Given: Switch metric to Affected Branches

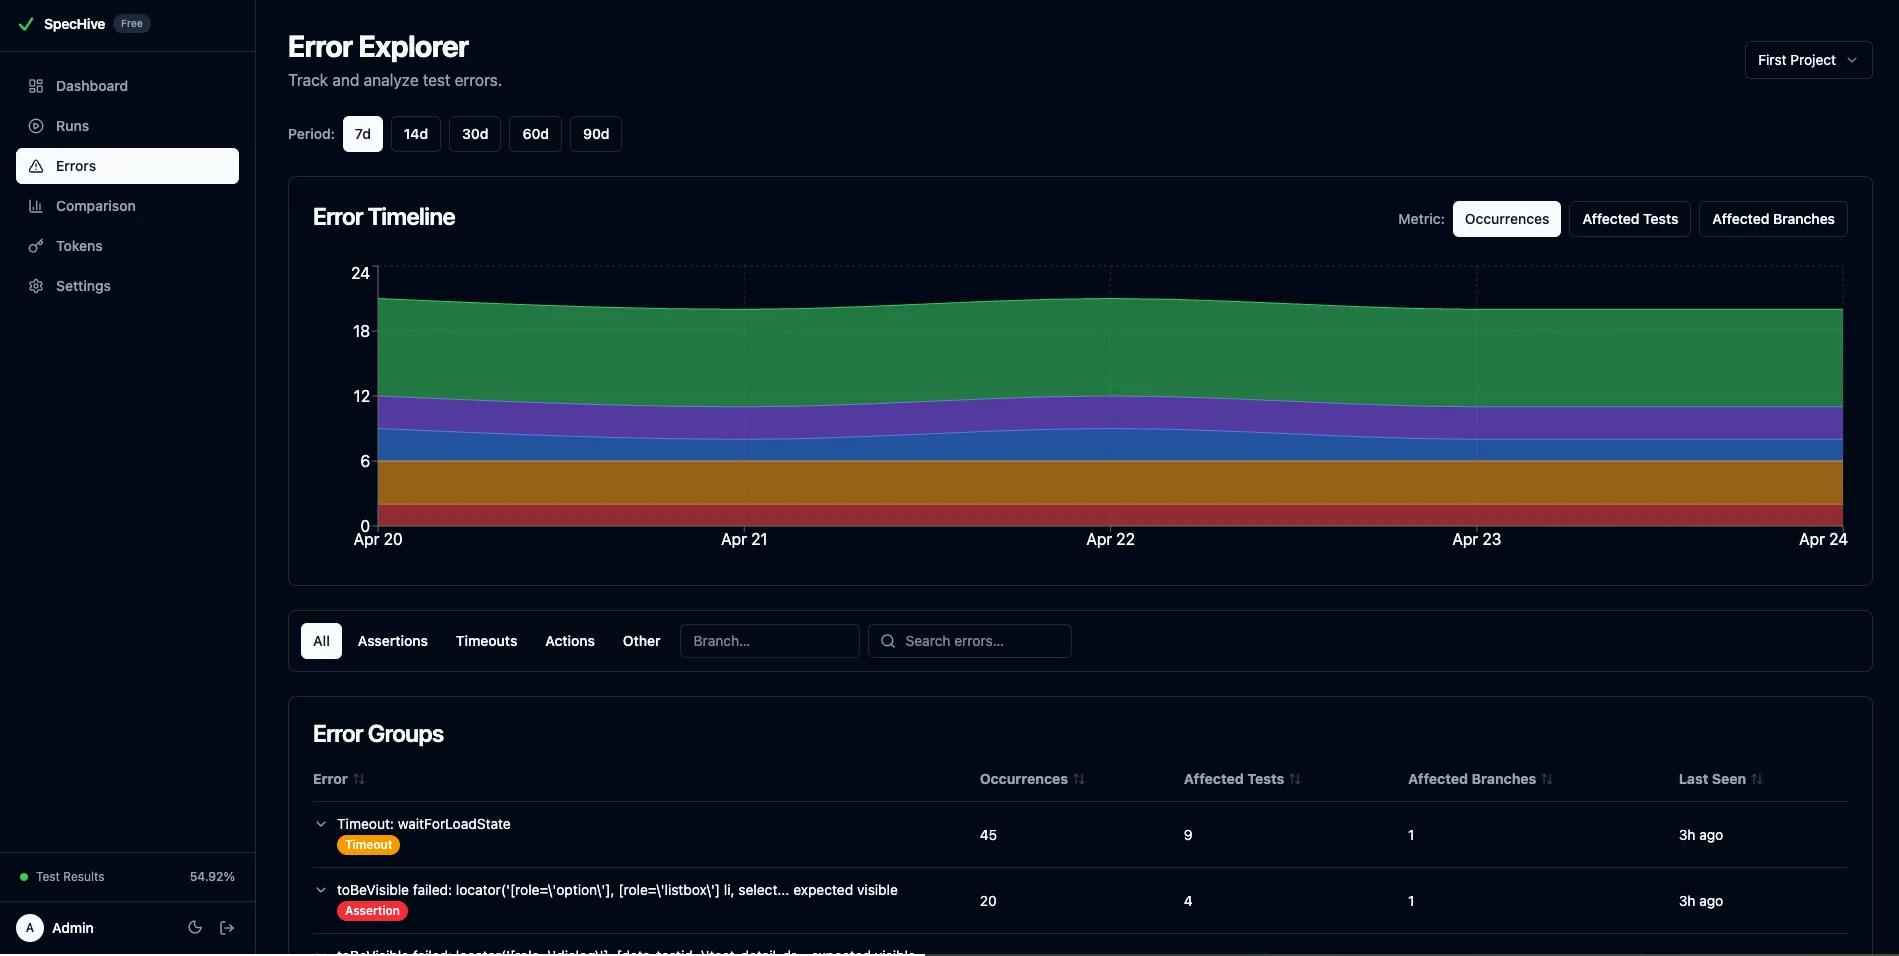Looking at the screenshot, I should [x=1773, y=219].
